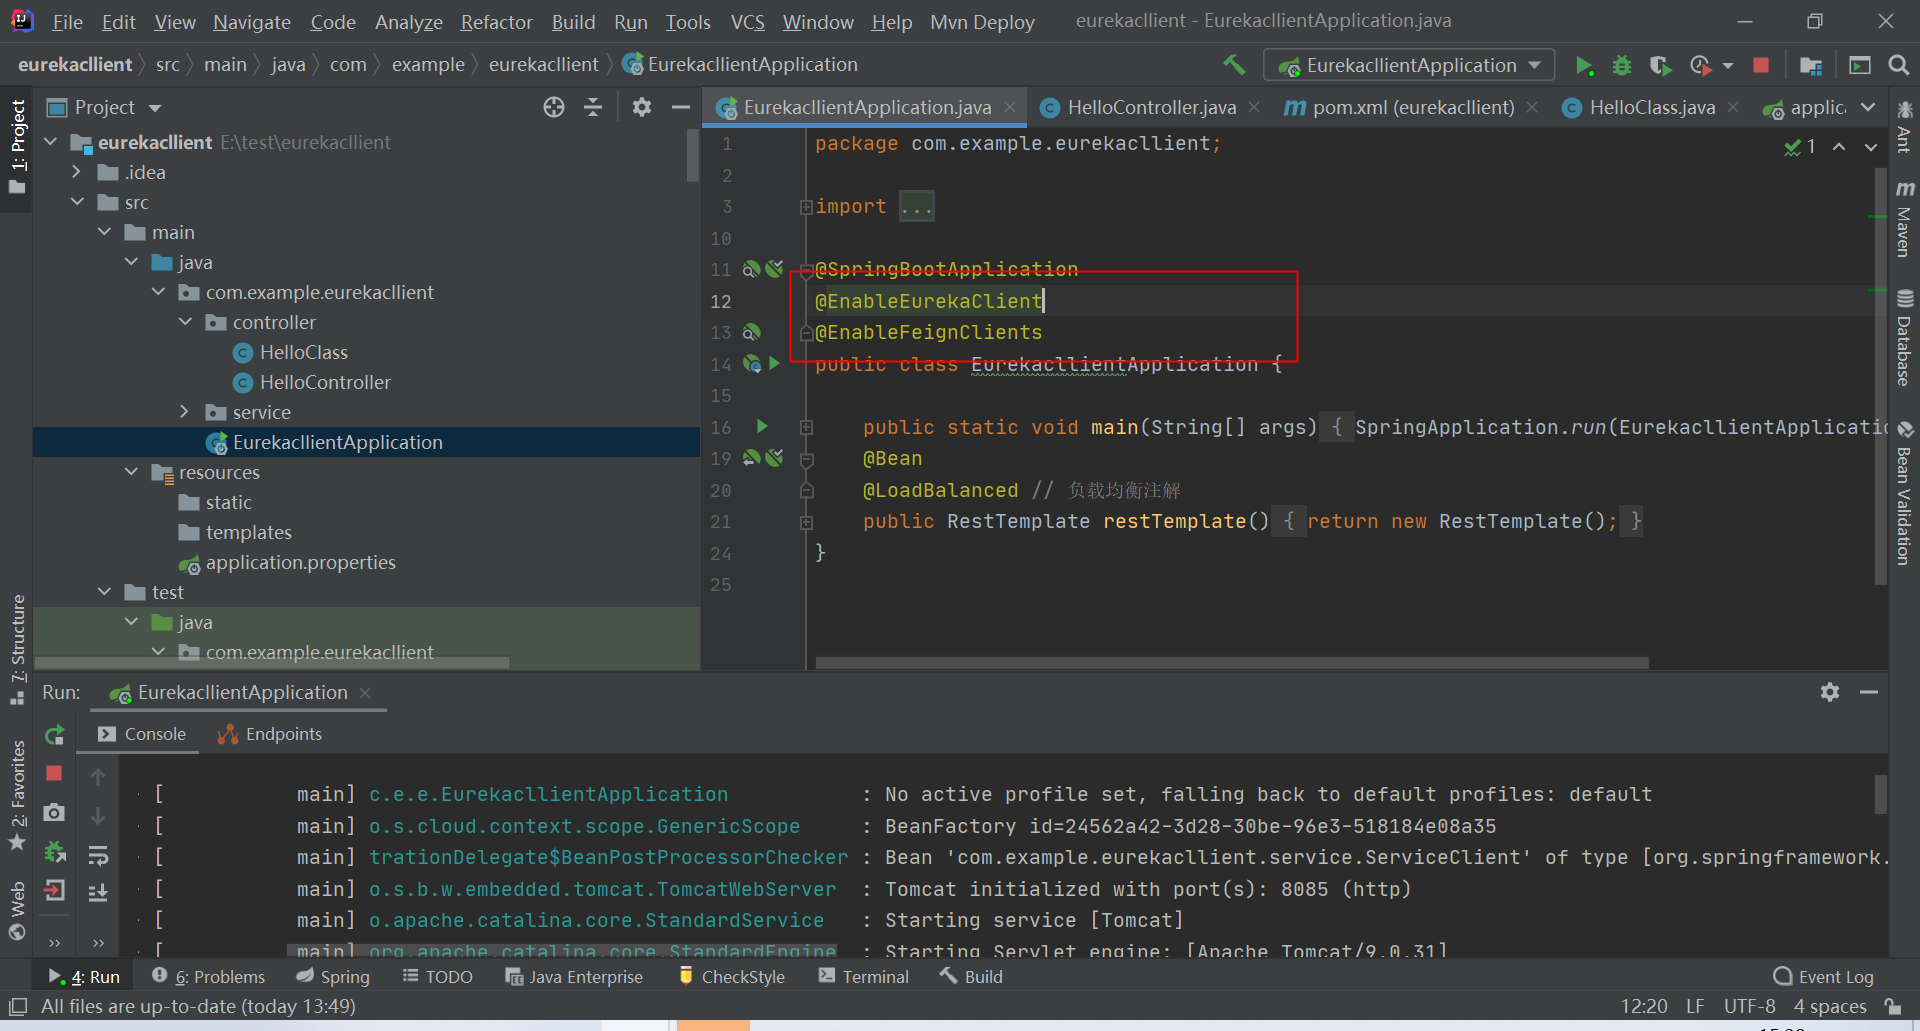1920x1031 pixels.
Task: Switch to the HelloController.java tab
Action: pyautogui.click(x=1150, y=108)
